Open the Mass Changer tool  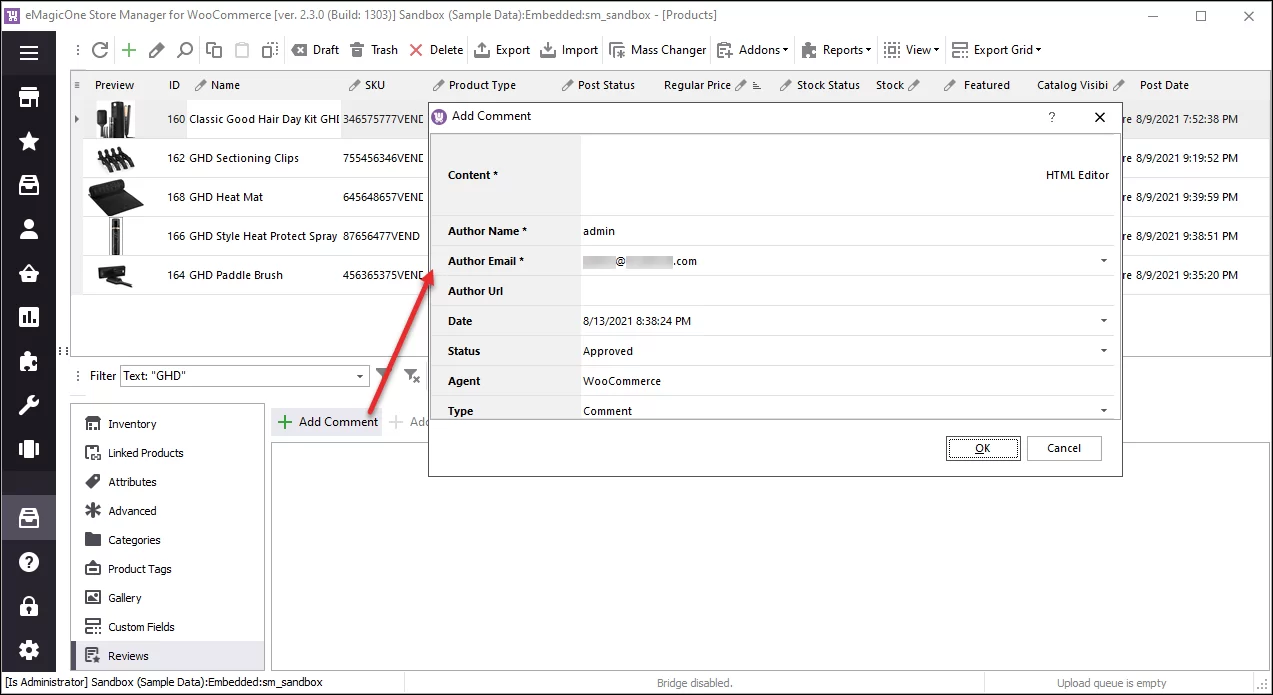click(656, 49)
